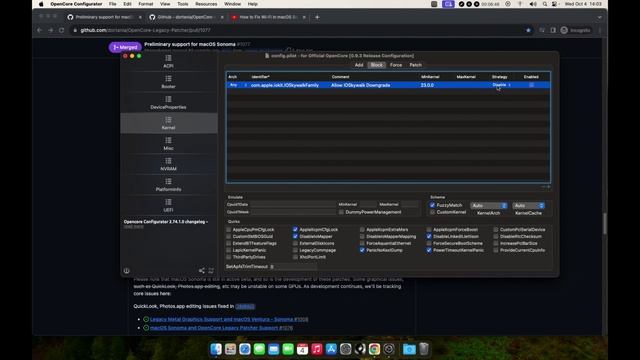Open the KernelCache Auto dropdown
640x360 pixels.
(529, 205)
